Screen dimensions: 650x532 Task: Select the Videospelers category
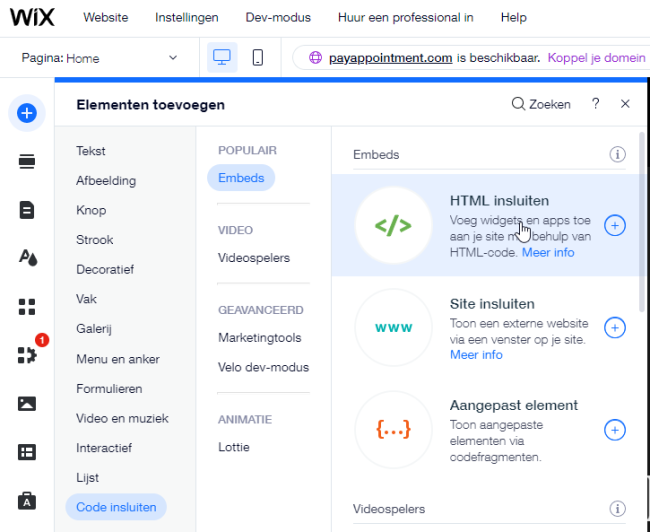coord(254,258)
